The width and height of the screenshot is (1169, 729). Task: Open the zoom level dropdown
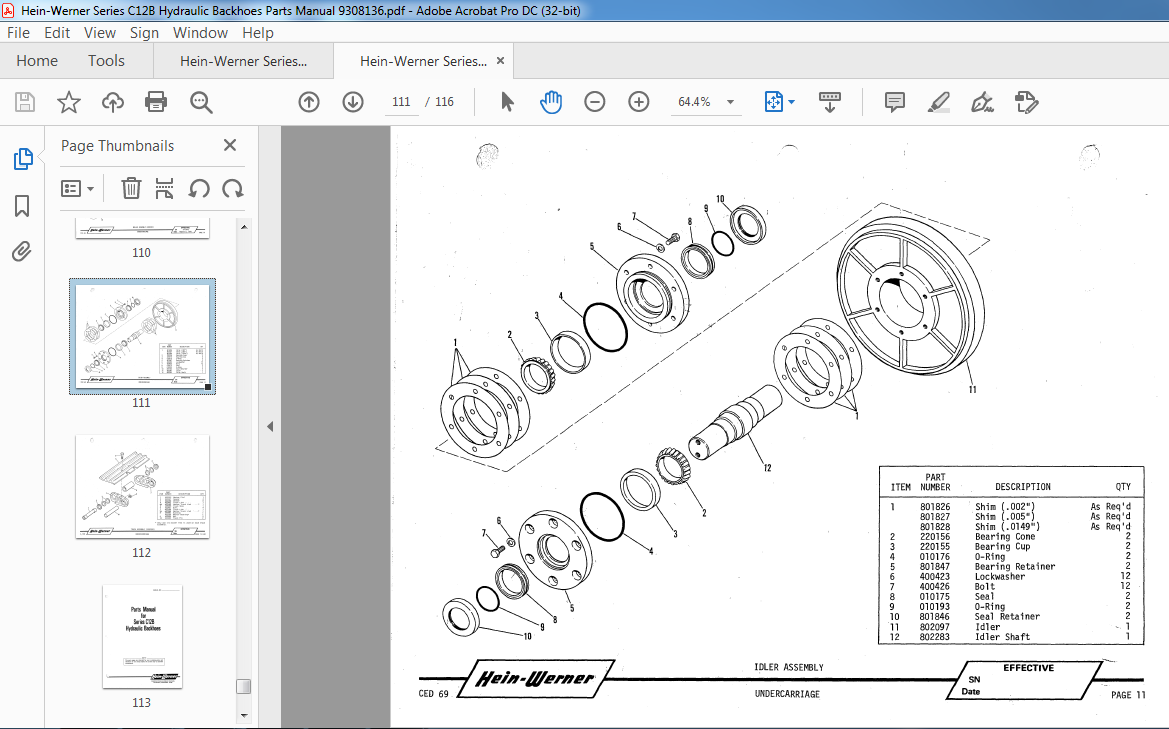[731, 102]
